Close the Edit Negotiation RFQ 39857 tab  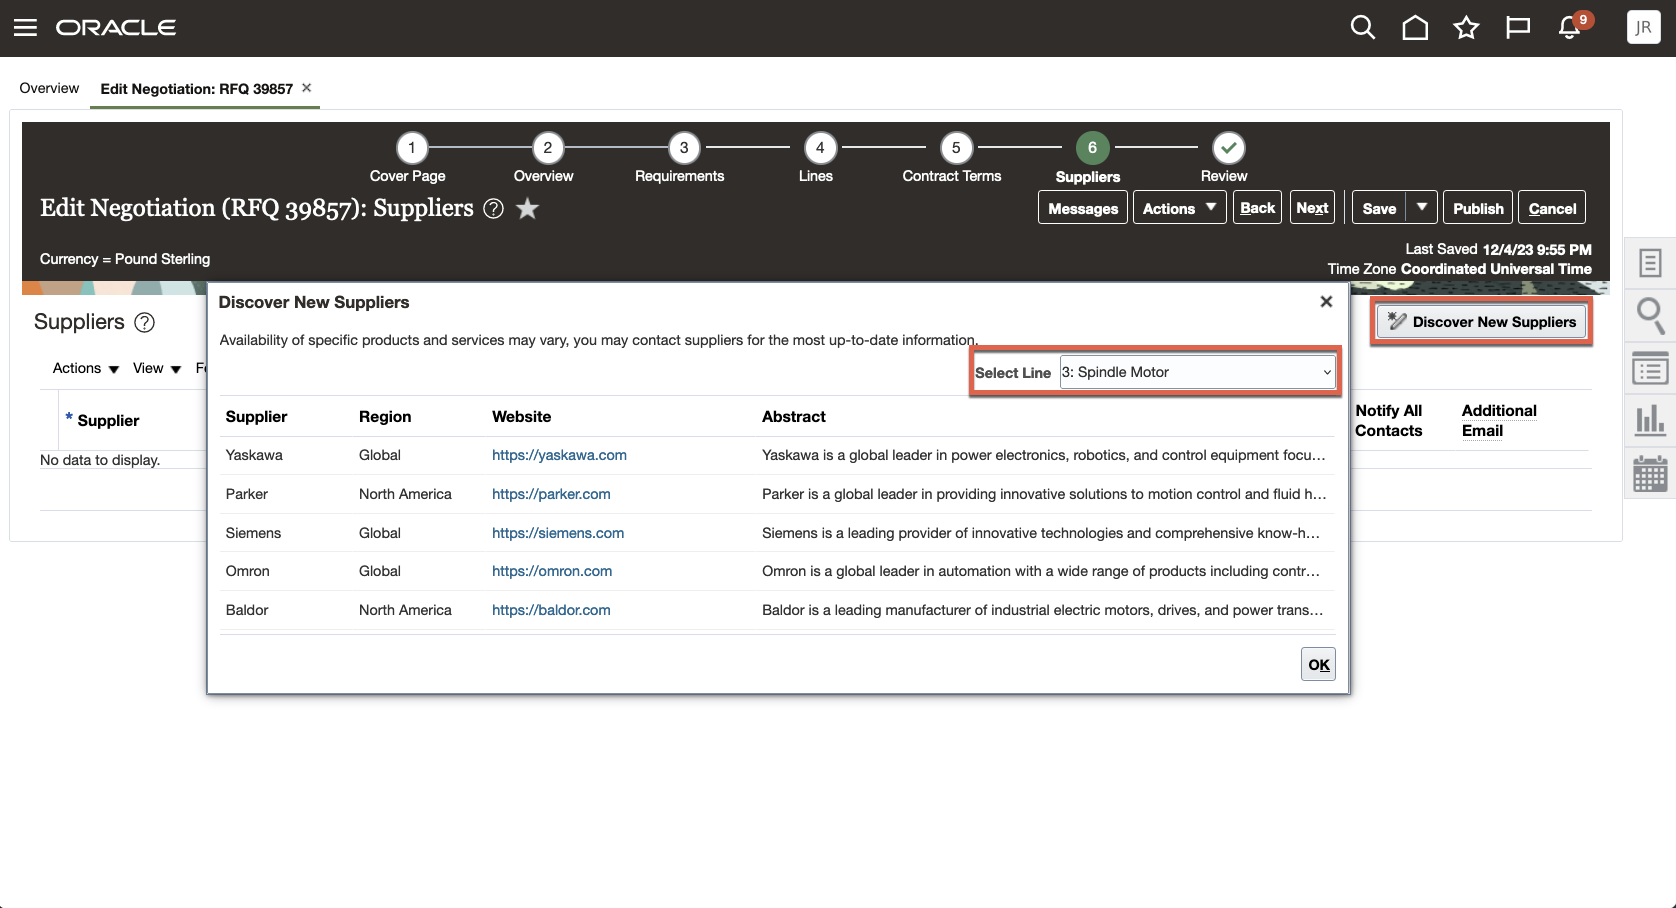(x=307, y=88)
